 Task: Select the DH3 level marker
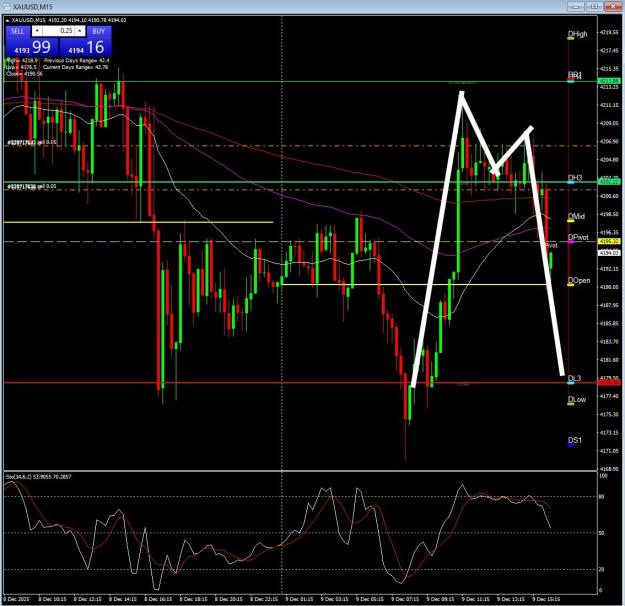pos(575,178)
